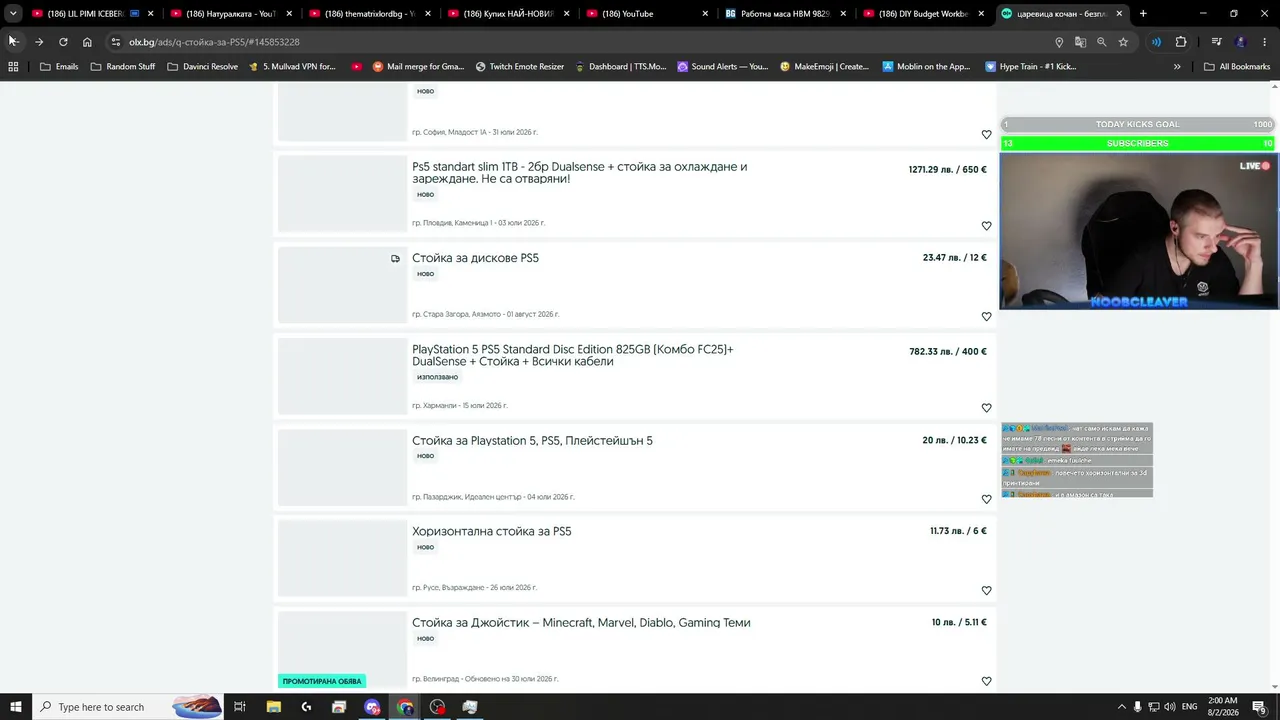Switch to the Купих НАЙ-НОВИЯ tab

[508, 14]
